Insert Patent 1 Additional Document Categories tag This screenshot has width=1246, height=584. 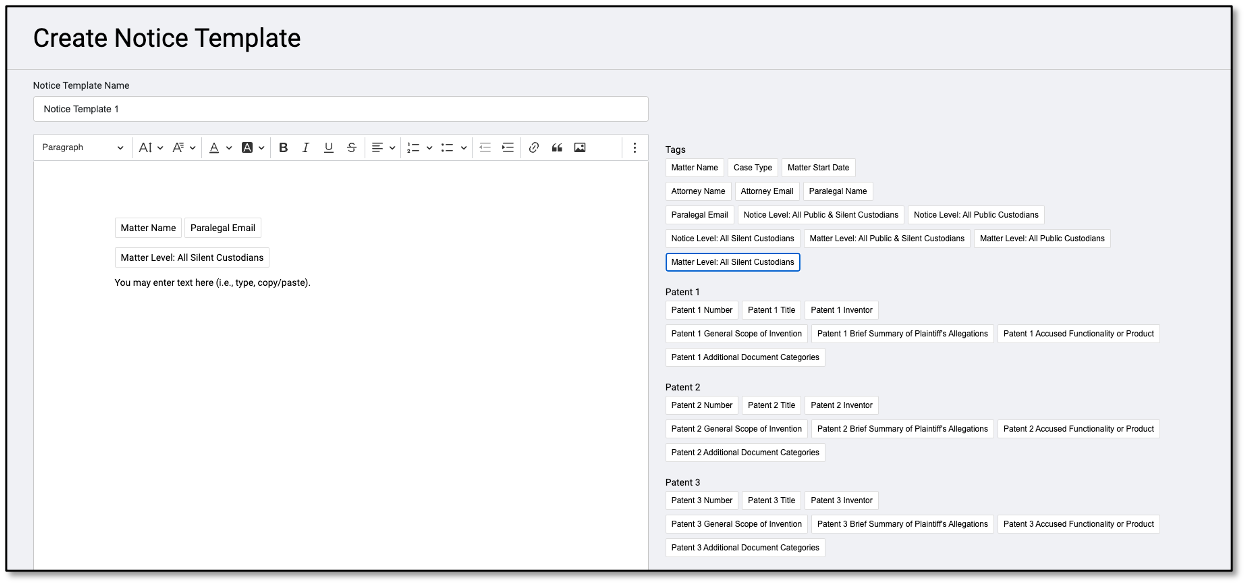pos(745,357)
